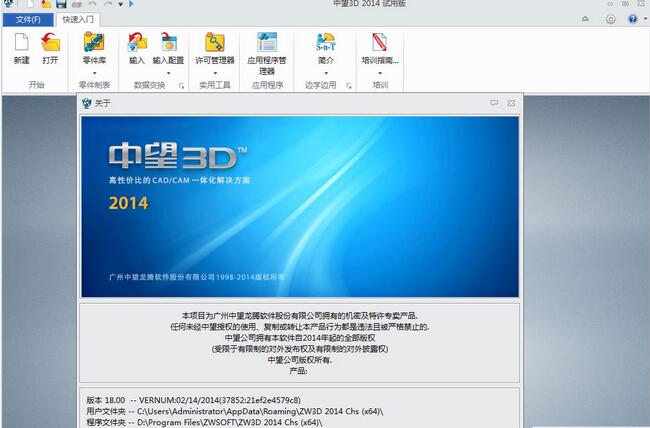Viewport: 650px width, 428px height.
Task: Click the 版本 18.00 version line
Action: point(193,400)
